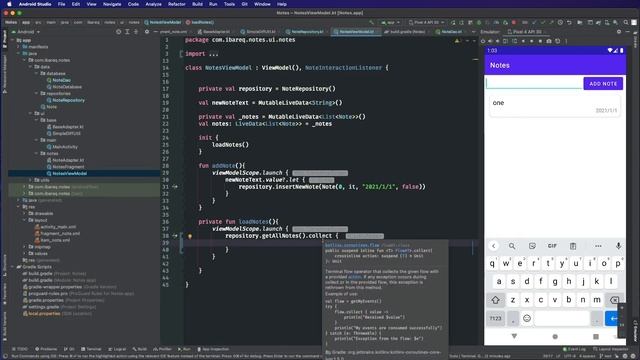This screenshot has width=640, height=360.
Task: Click the hammer Make Project icon
Action: pyautogui.click(x=371, y=22)
